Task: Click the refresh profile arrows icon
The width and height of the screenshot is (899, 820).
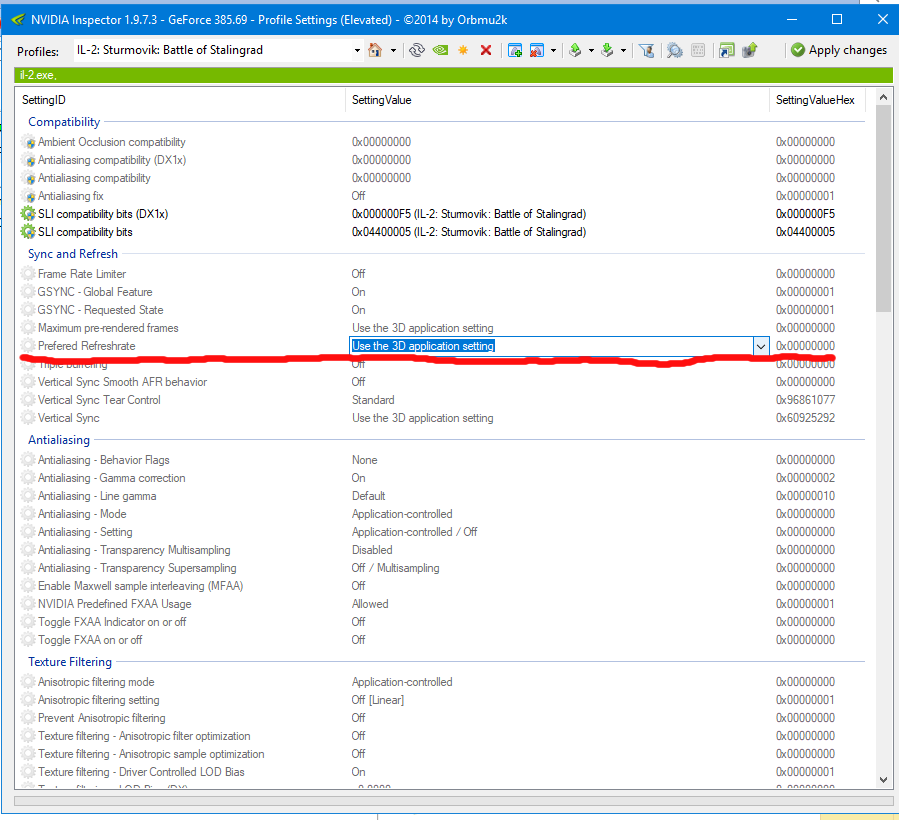Action: [x=417, y=50]
